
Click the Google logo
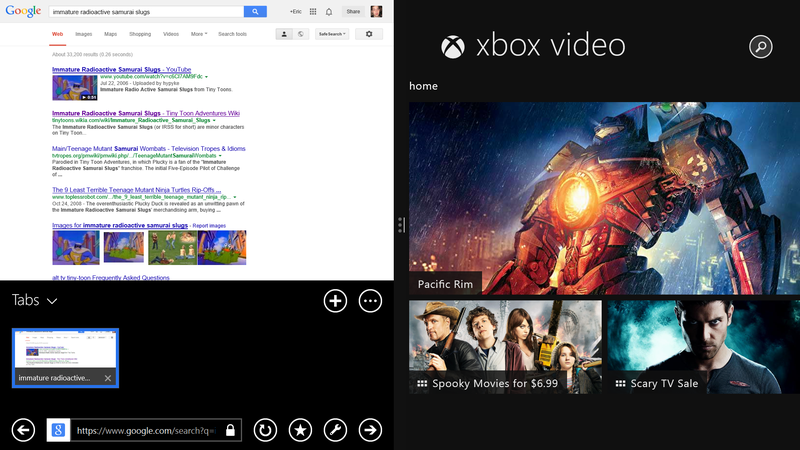23,11
